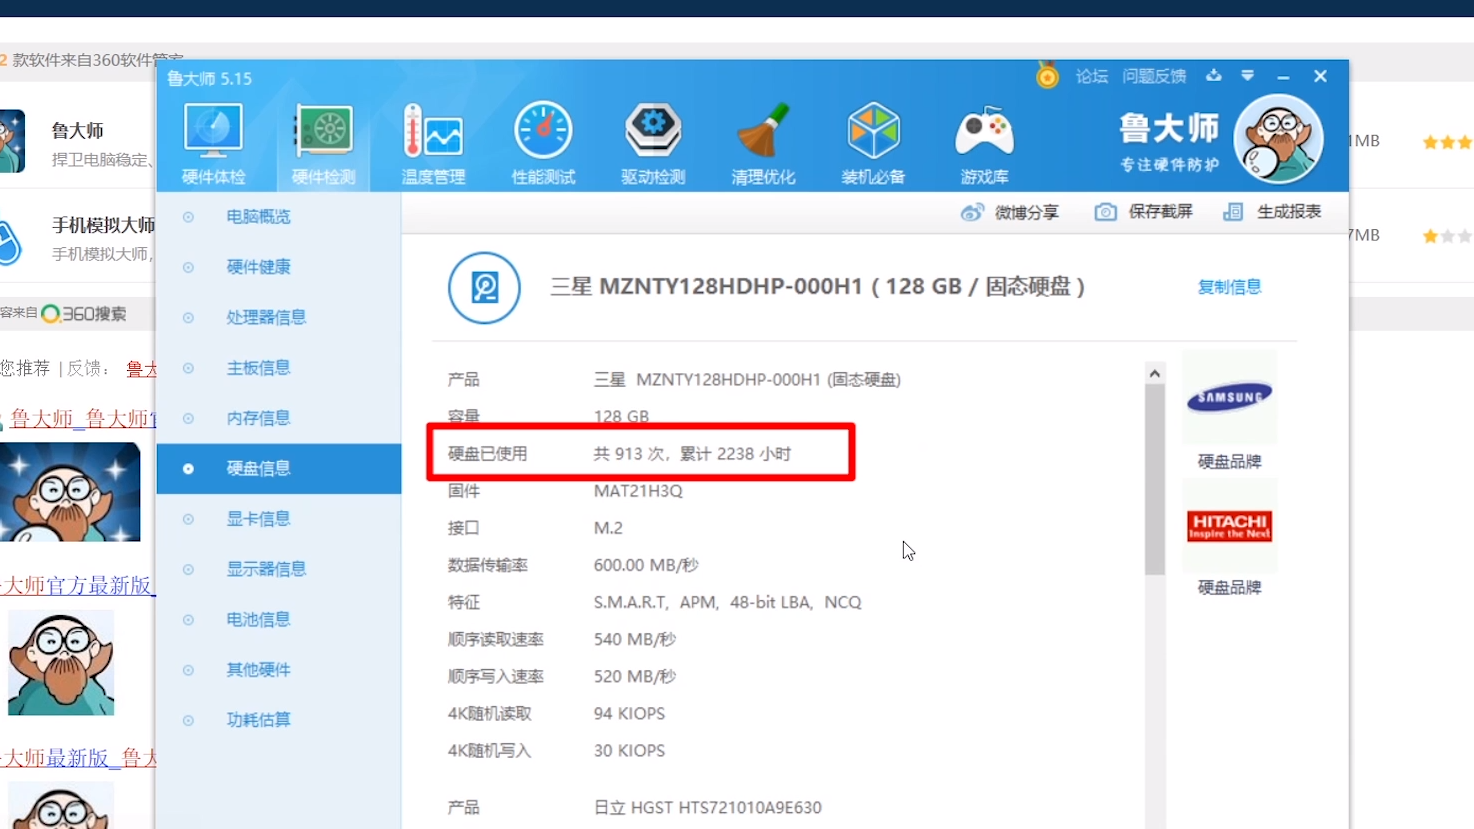The width and height of the screenshot is (1474, 829).
Task: Launch the 性能测试 performance test icon
Action: coord(543,143)
